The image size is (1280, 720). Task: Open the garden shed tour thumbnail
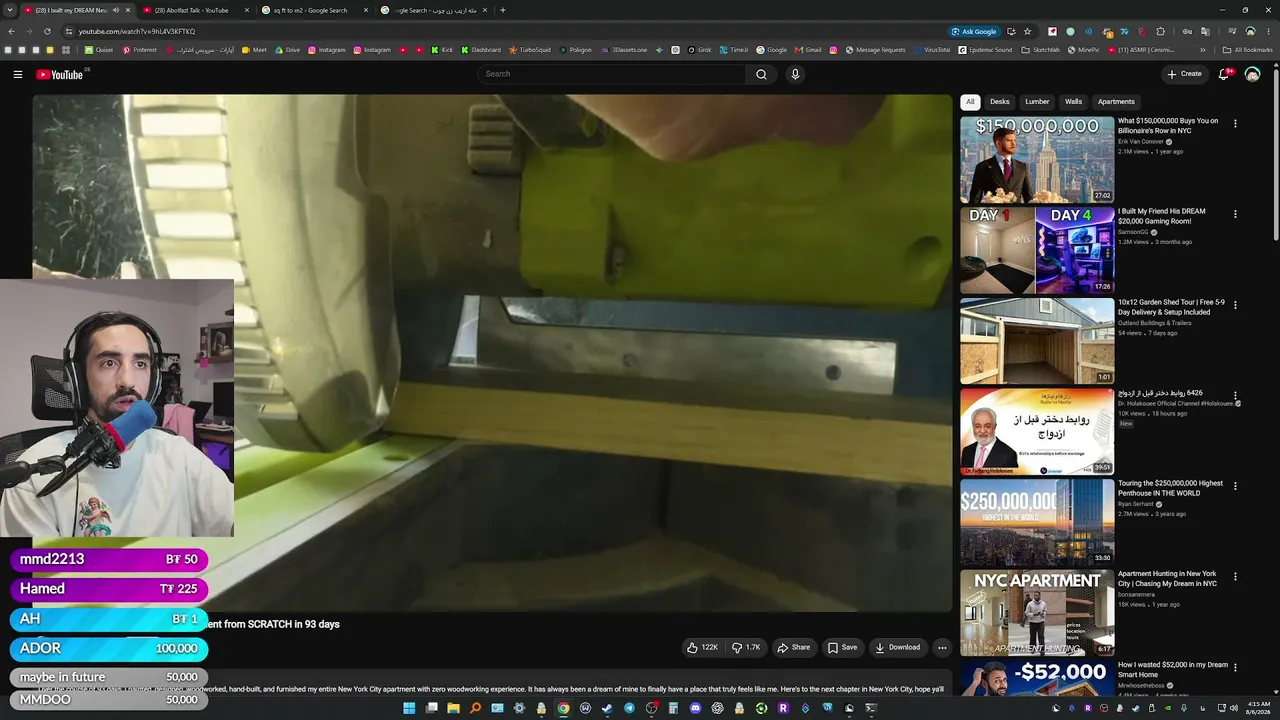click(1037, 341)
